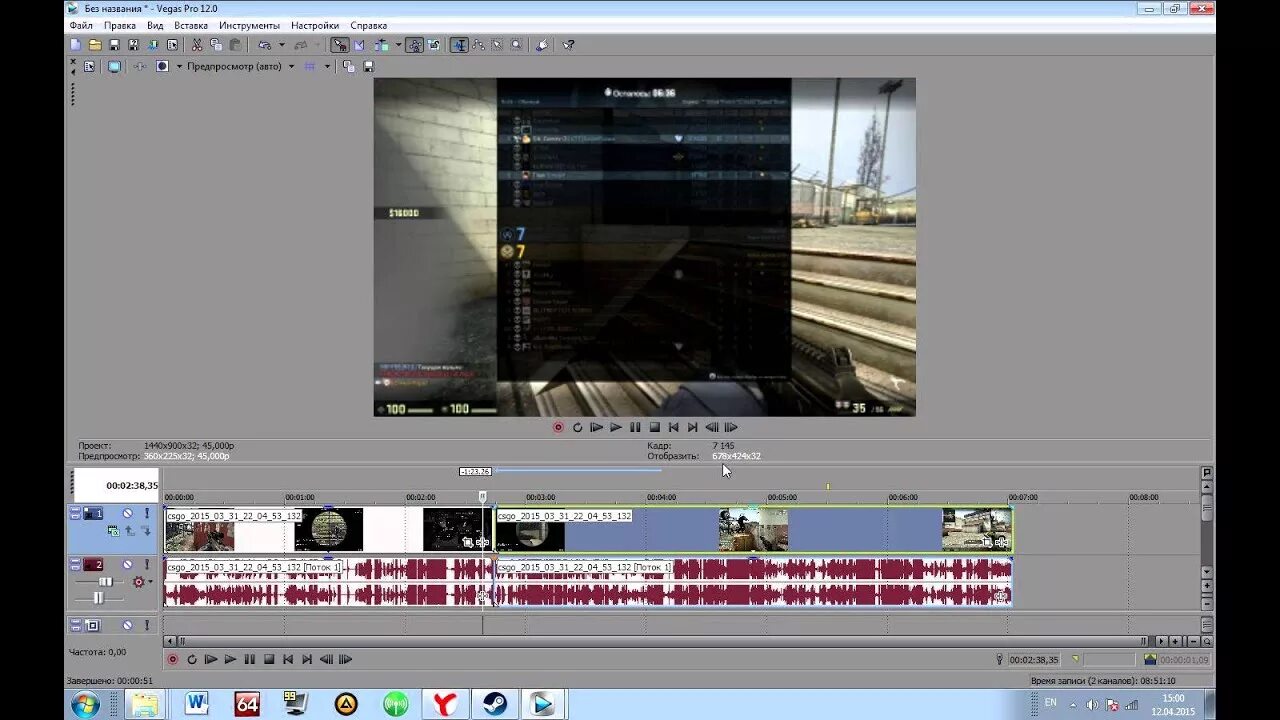
Task: Open Steam from the Windows taskbar
Action: tap(494, 703)
